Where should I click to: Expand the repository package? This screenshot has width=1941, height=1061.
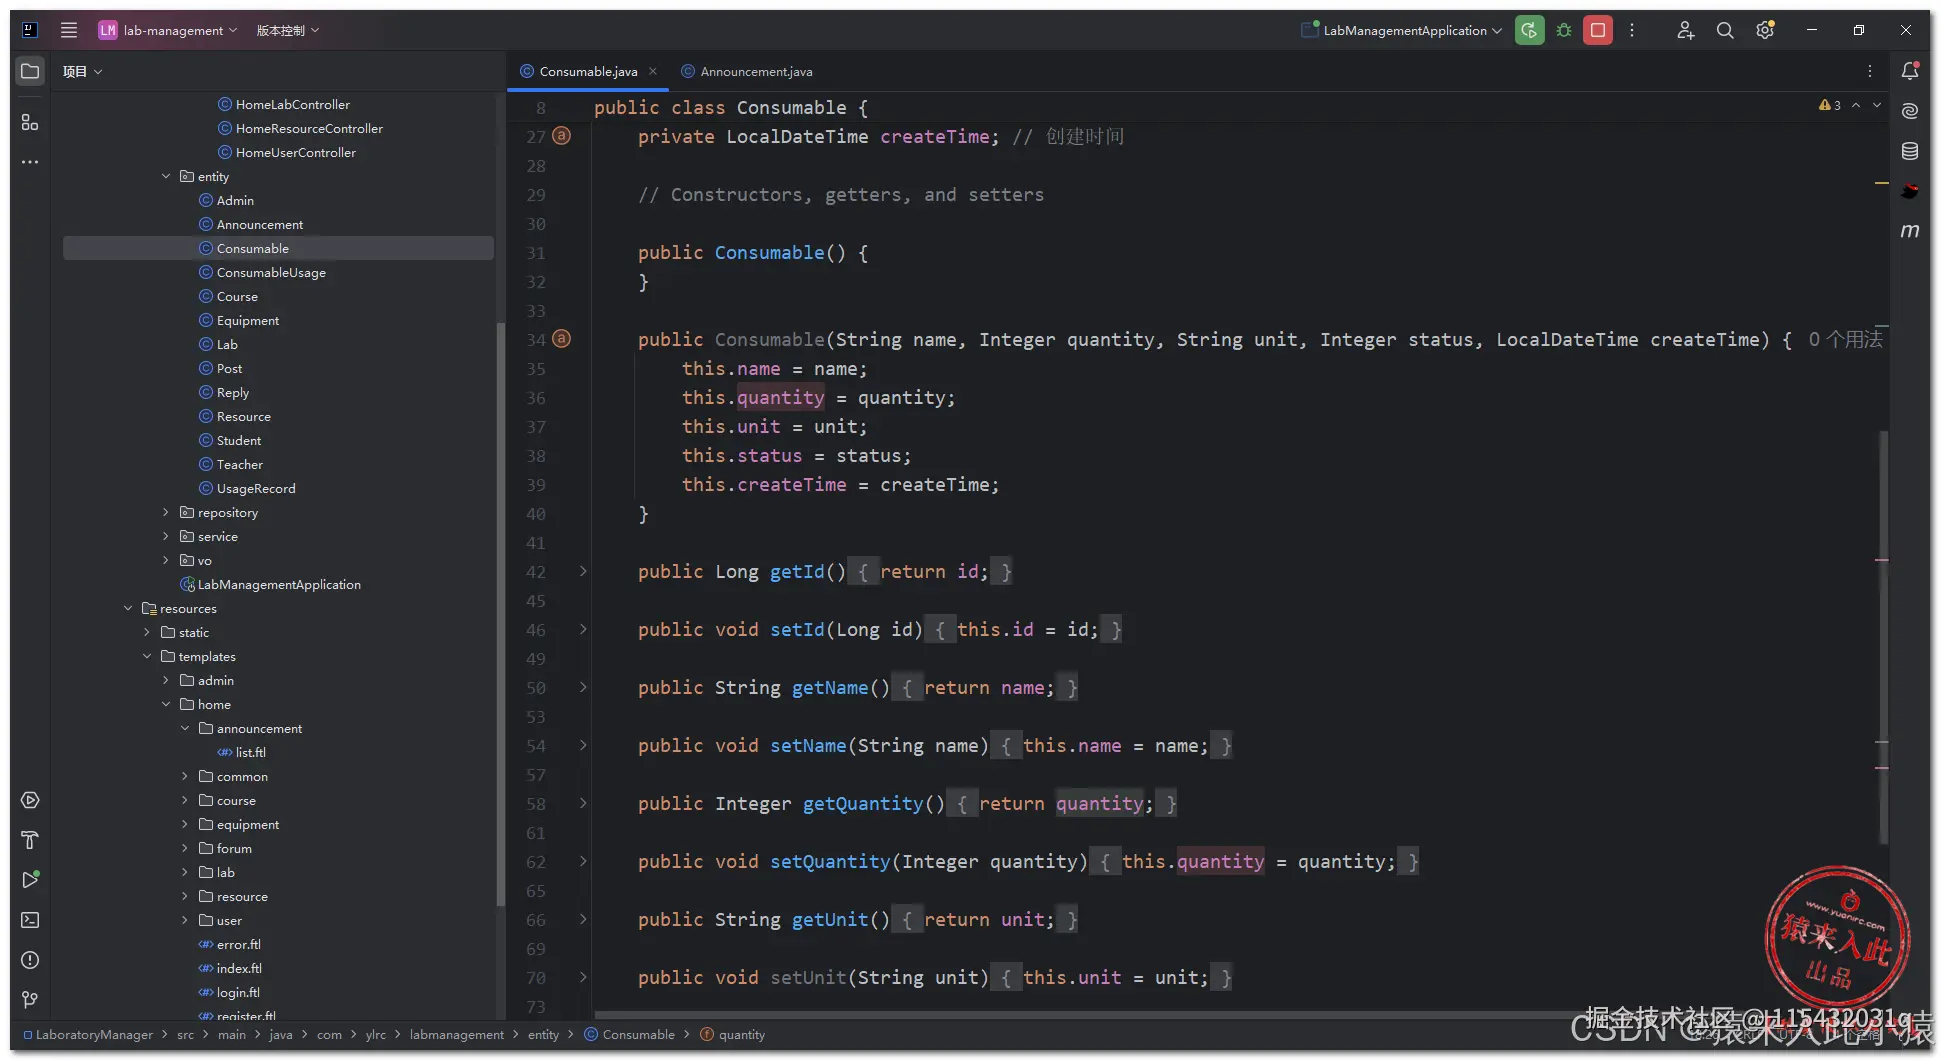166,512
